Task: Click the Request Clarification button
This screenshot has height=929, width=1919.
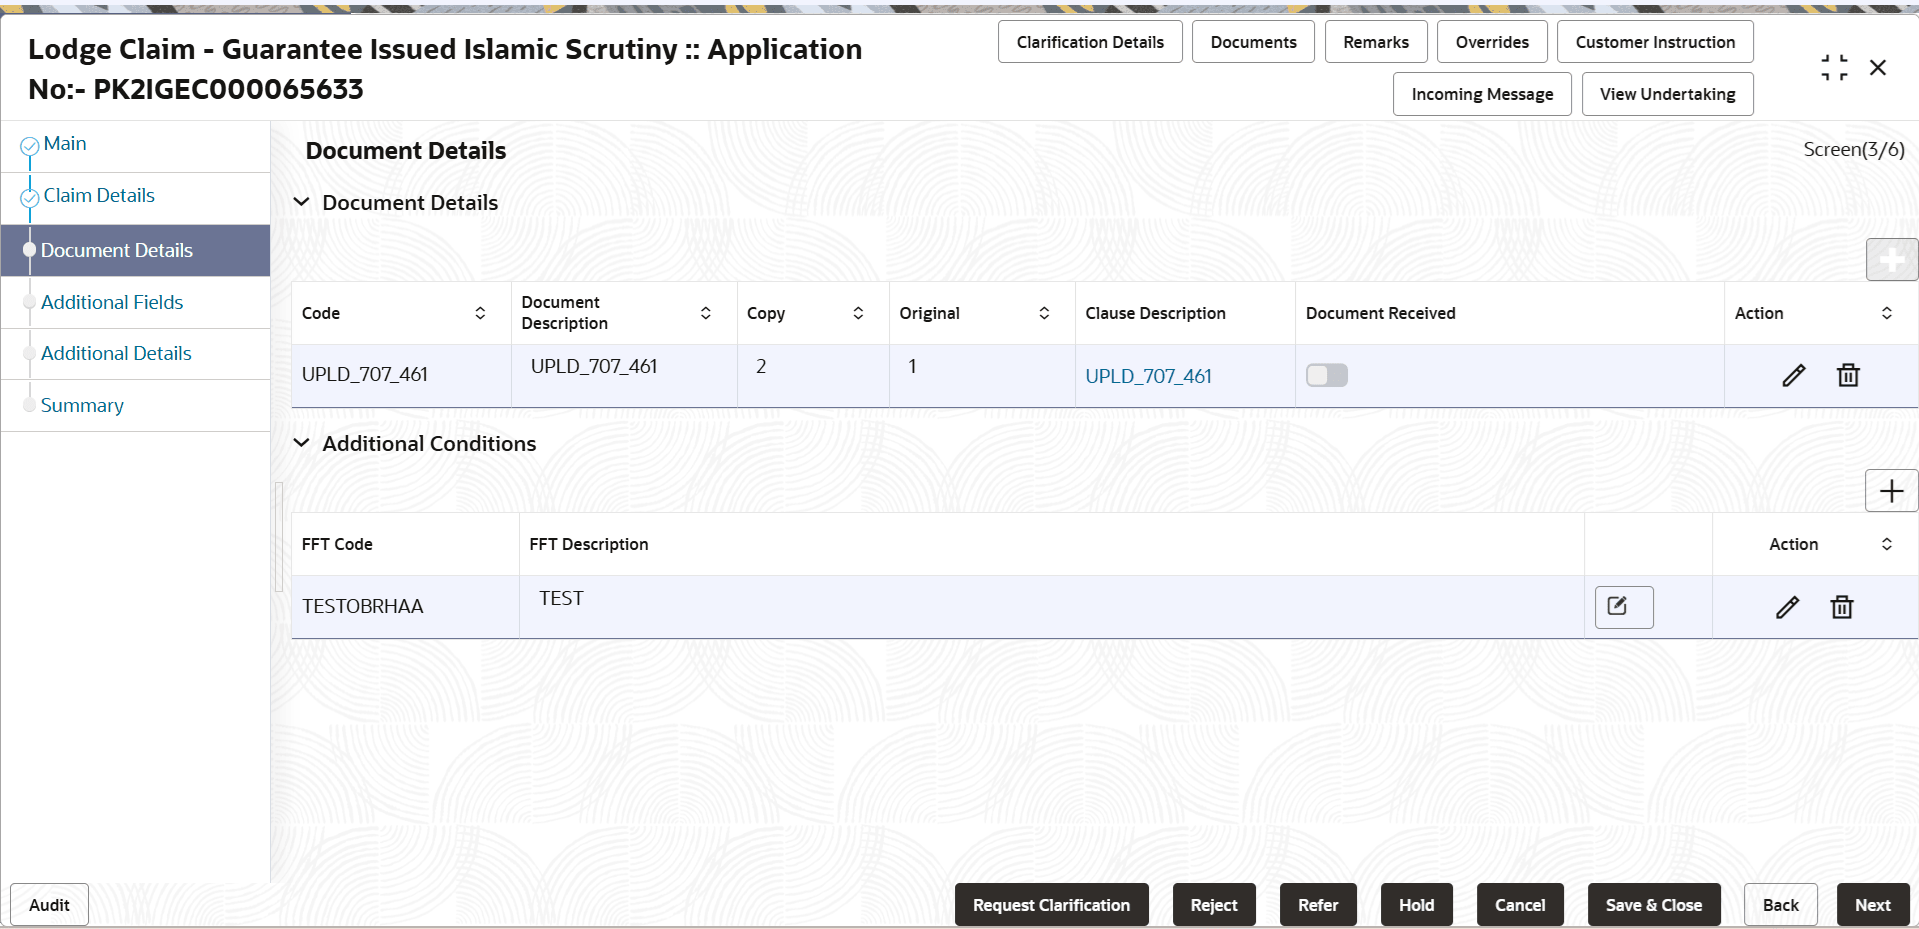Action: (1050, 904)
